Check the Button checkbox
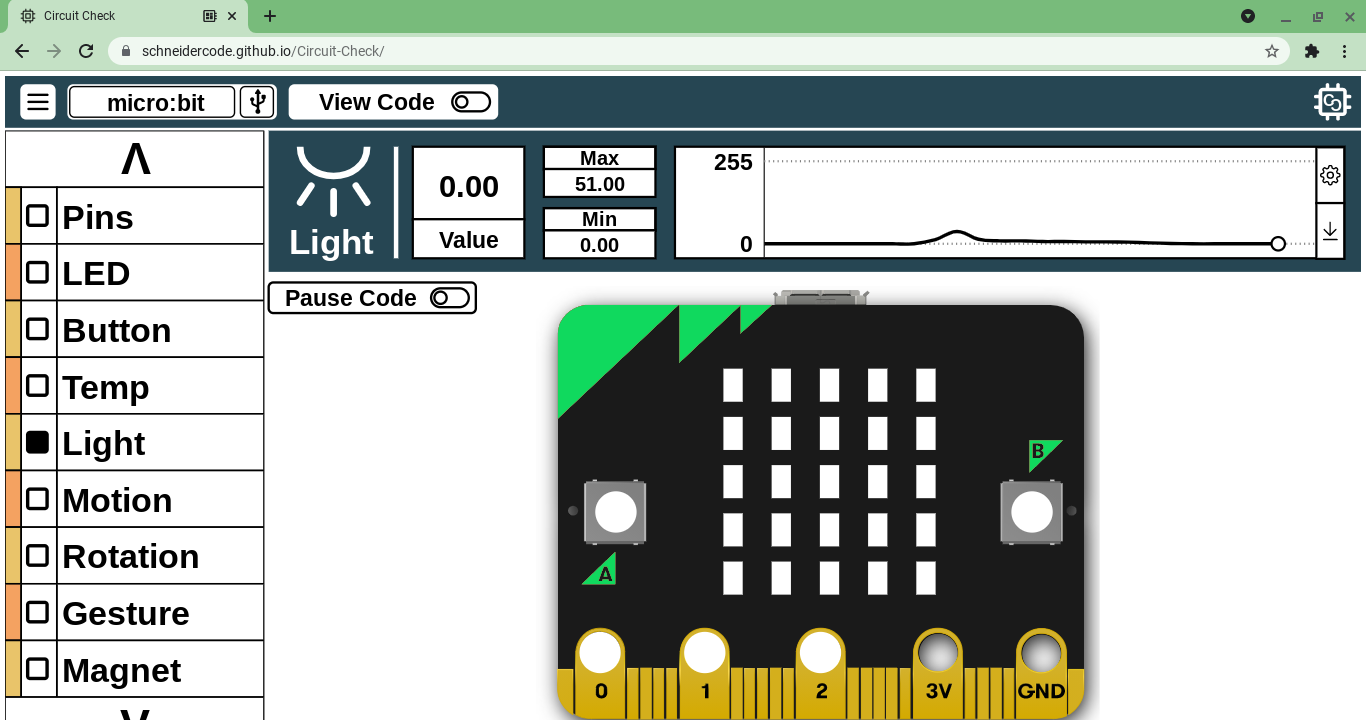The height and width of the screenshot is (720, 1366). pyautogui.click(x=38, y=329)
